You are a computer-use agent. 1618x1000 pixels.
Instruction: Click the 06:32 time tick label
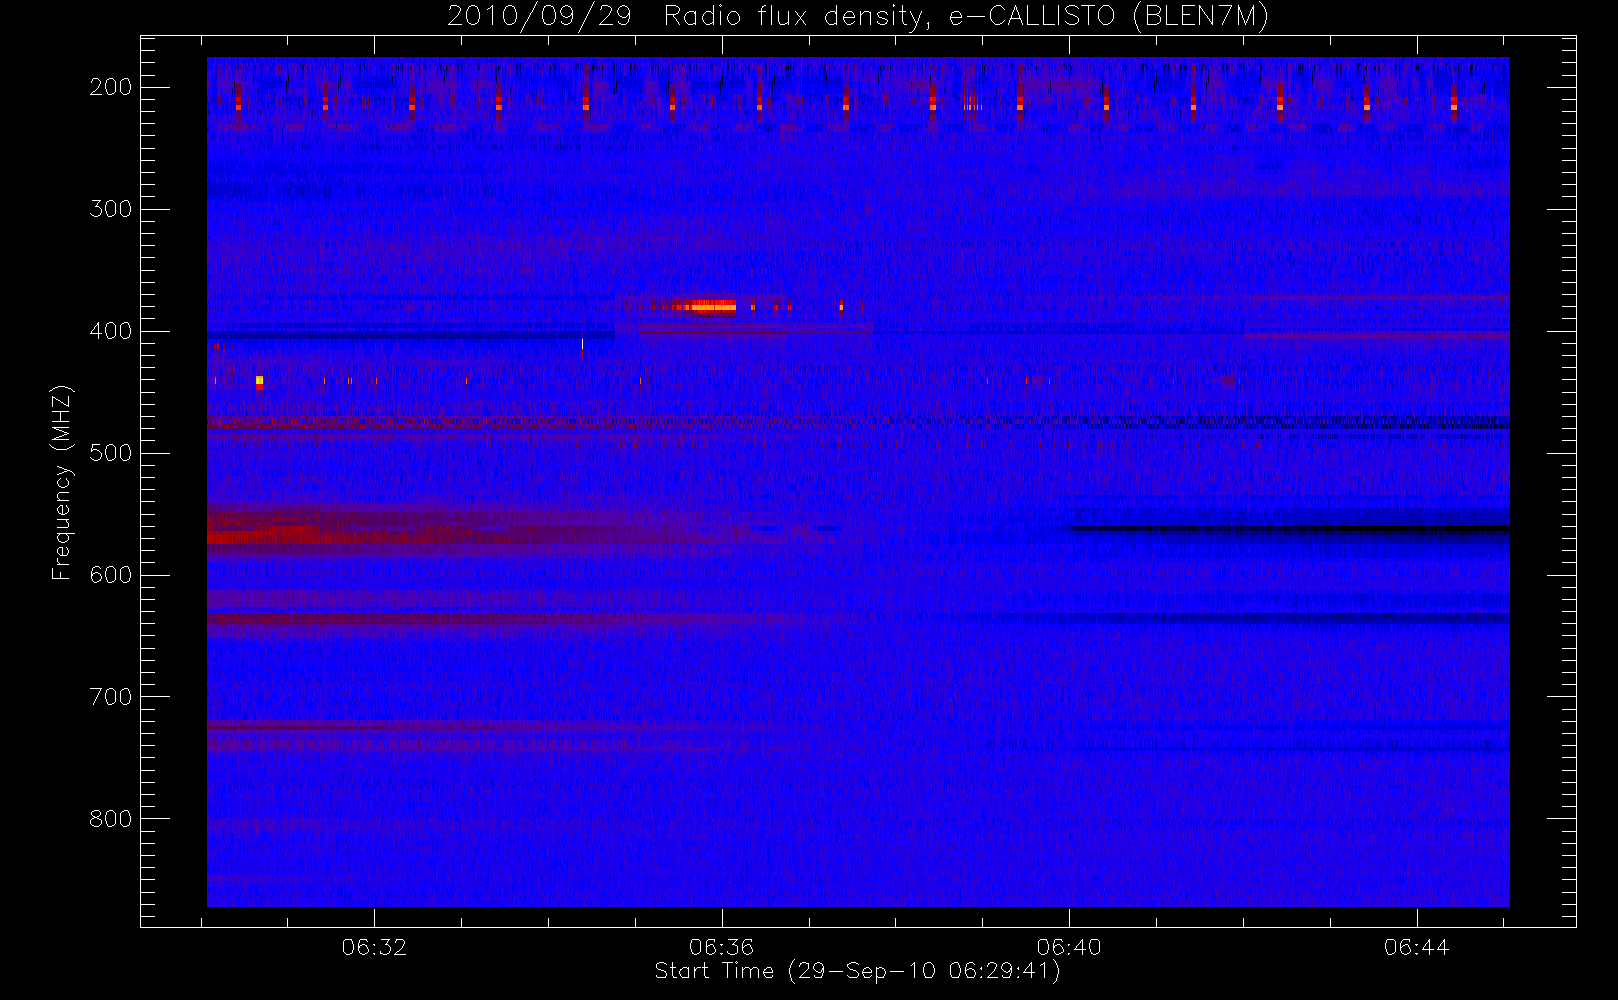coord(374,947)
